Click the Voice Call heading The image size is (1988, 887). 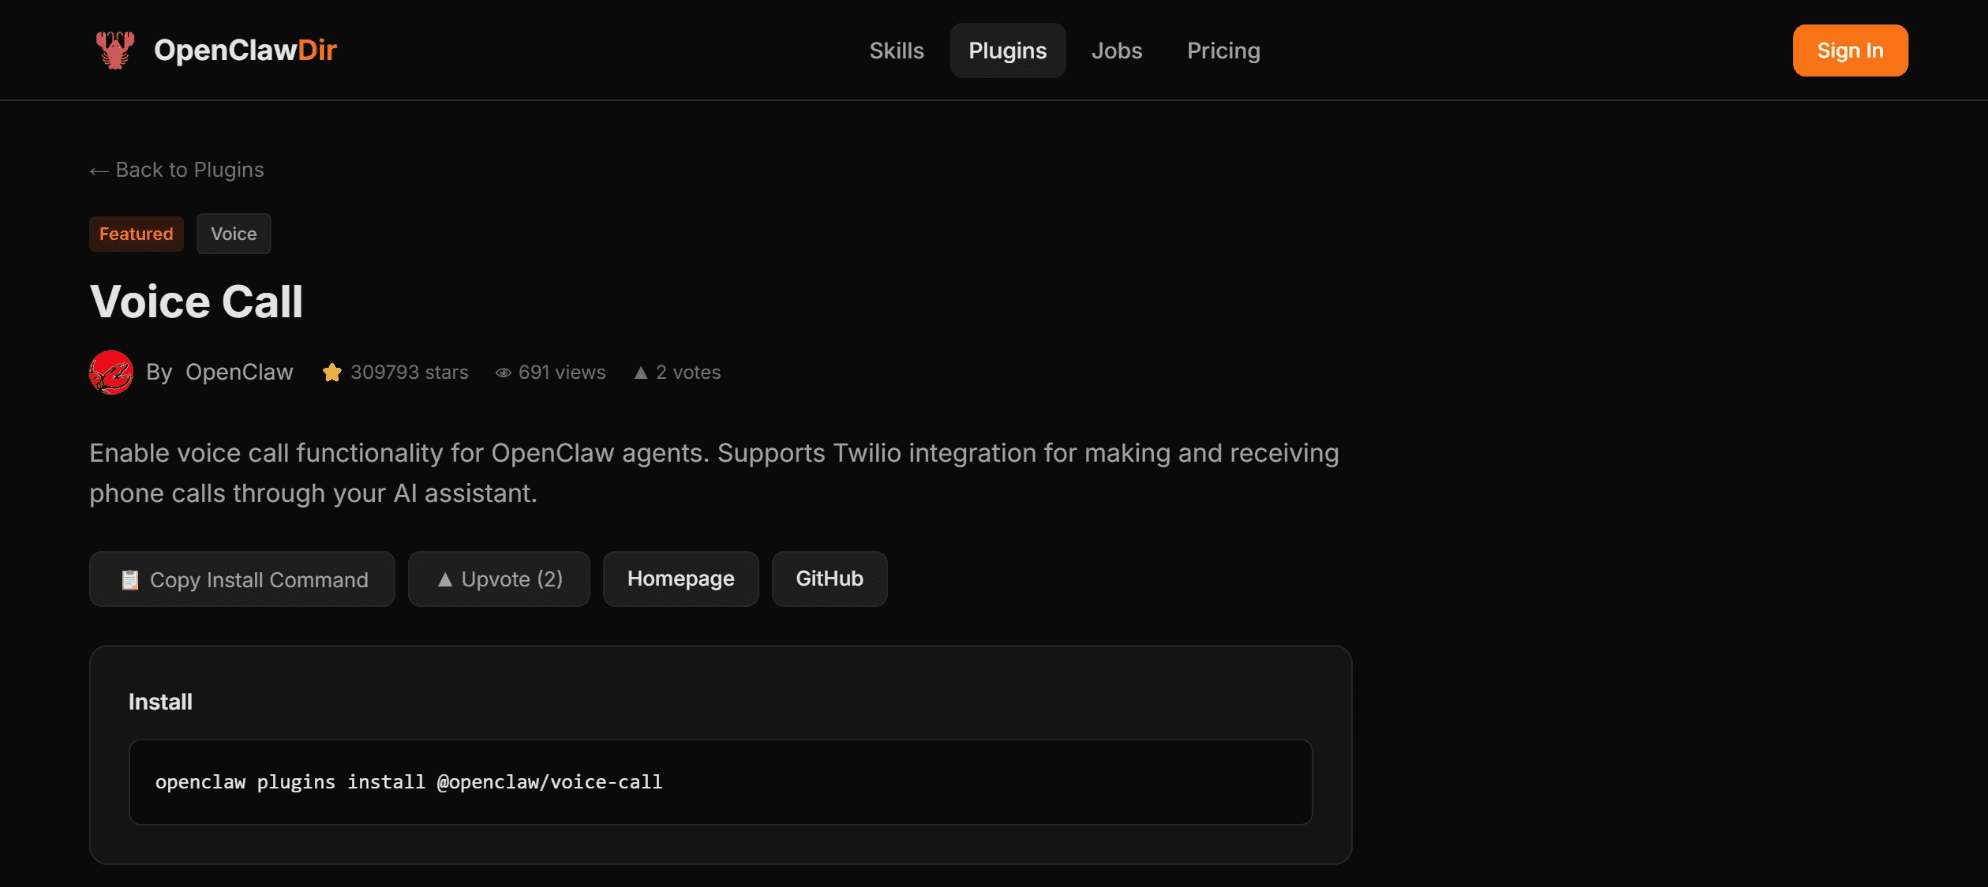click(197, 302)
